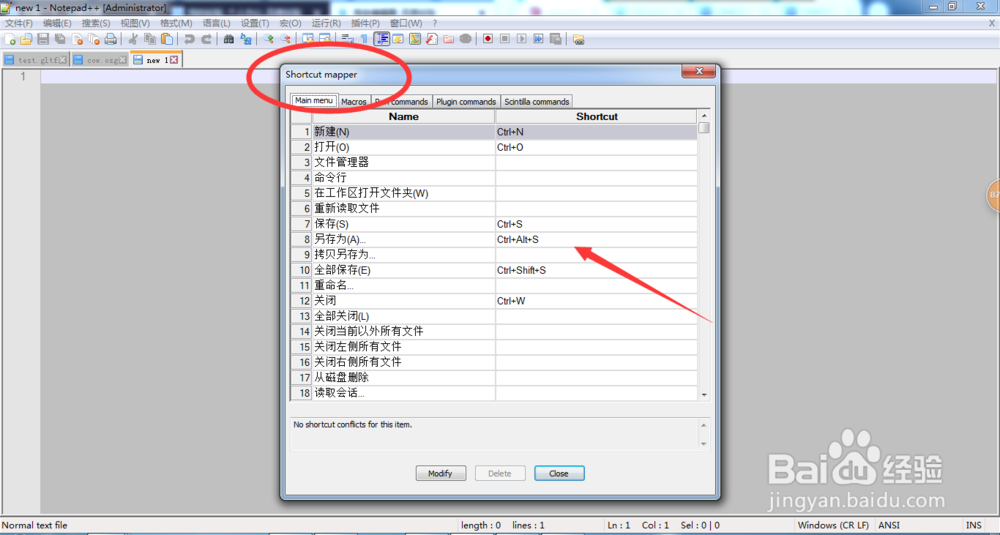Click the Copy toolbar icon
This screenshot has width=1000, height=535.
pos(150,39)
